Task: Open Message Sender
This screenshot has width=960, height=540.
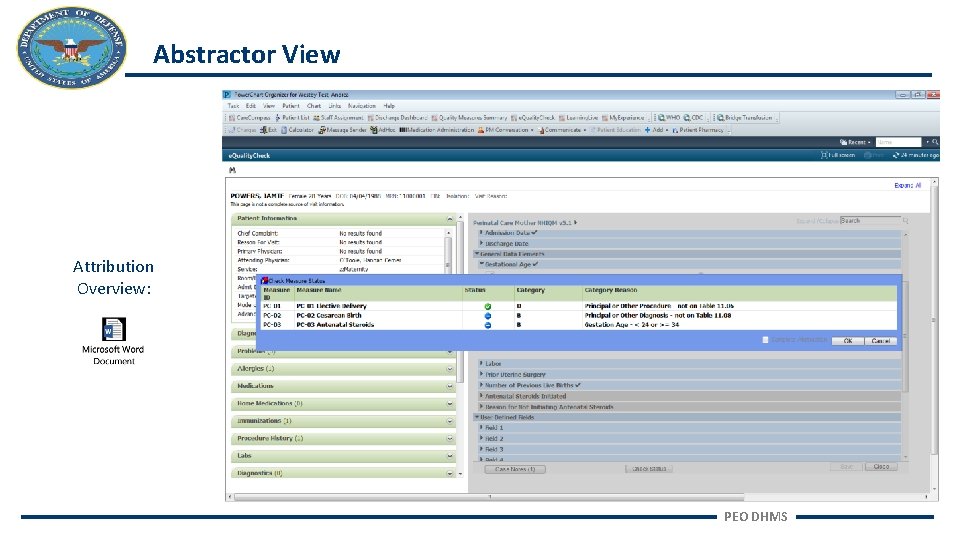Action: tap(342, 130)
